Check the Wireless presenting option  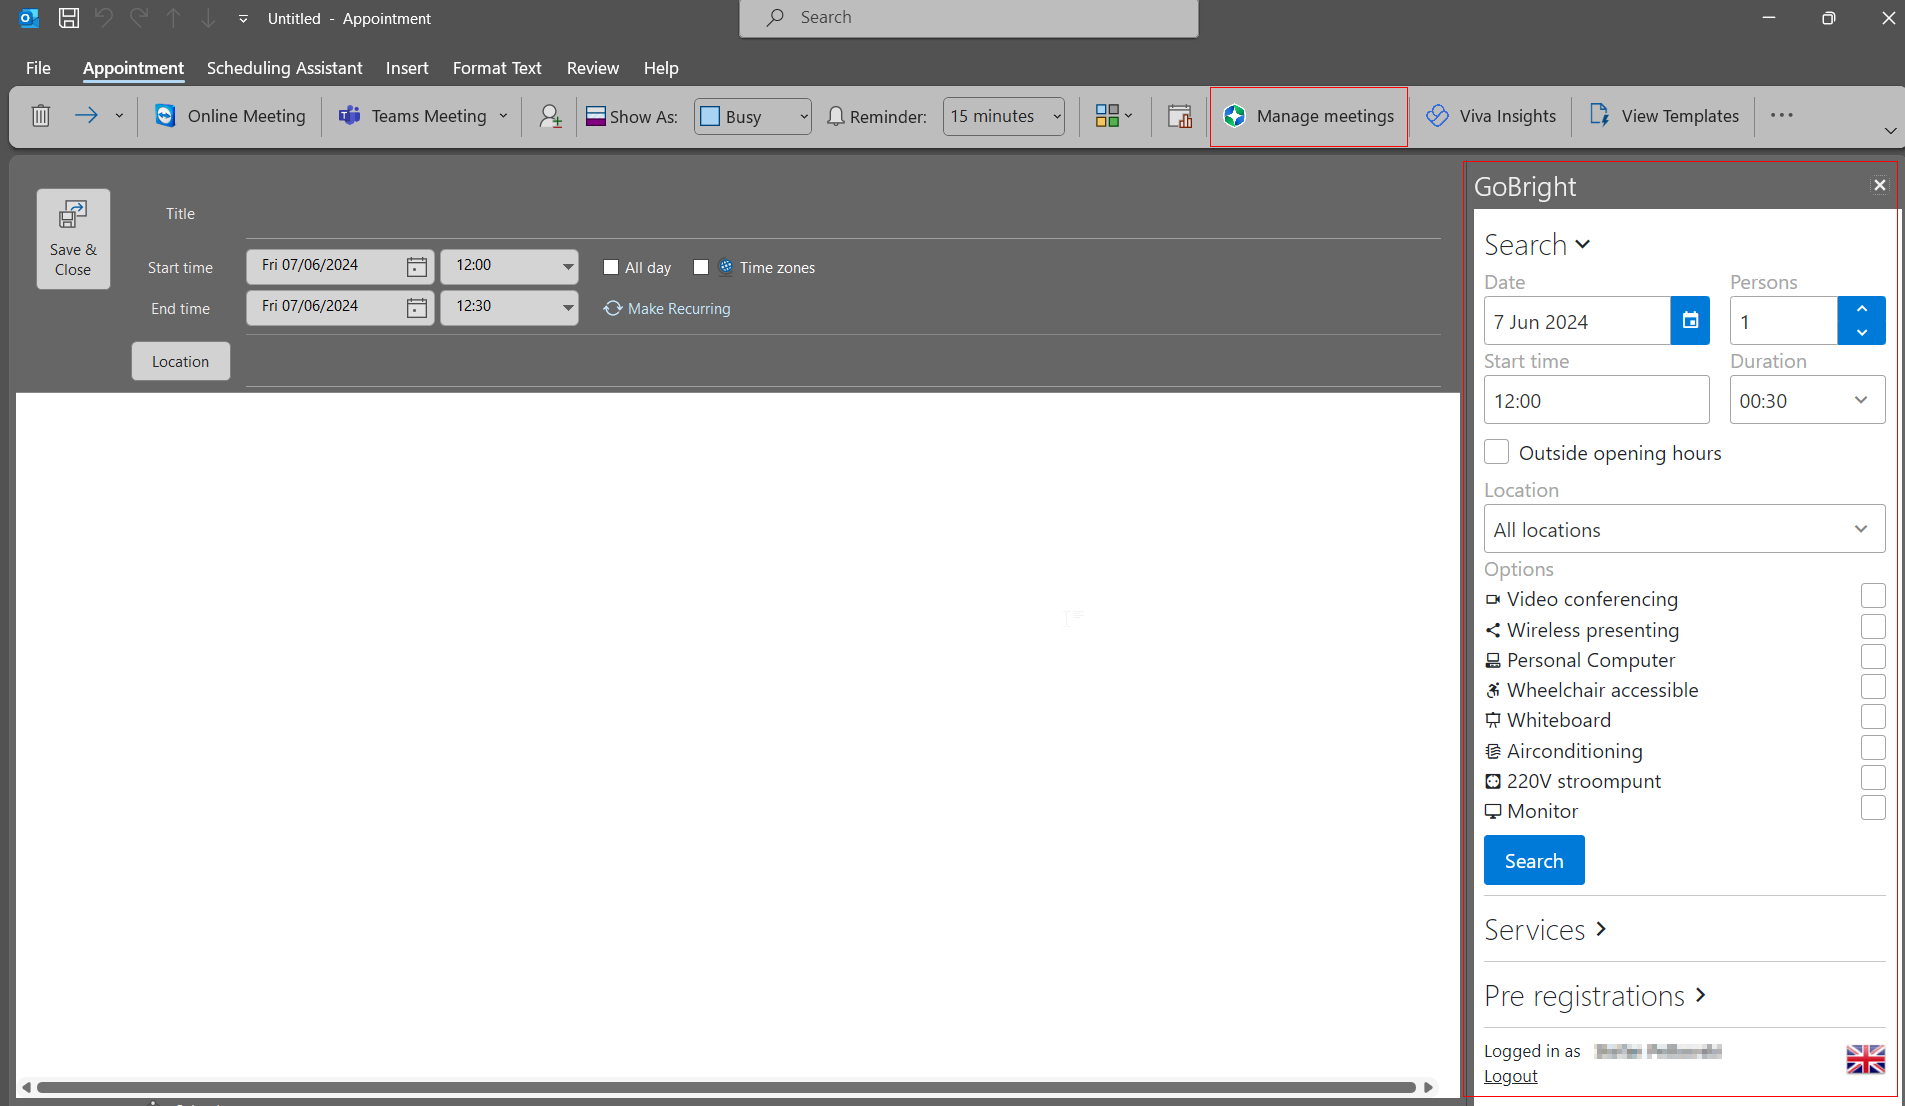pyautogui.click(x=1873, y=627)
